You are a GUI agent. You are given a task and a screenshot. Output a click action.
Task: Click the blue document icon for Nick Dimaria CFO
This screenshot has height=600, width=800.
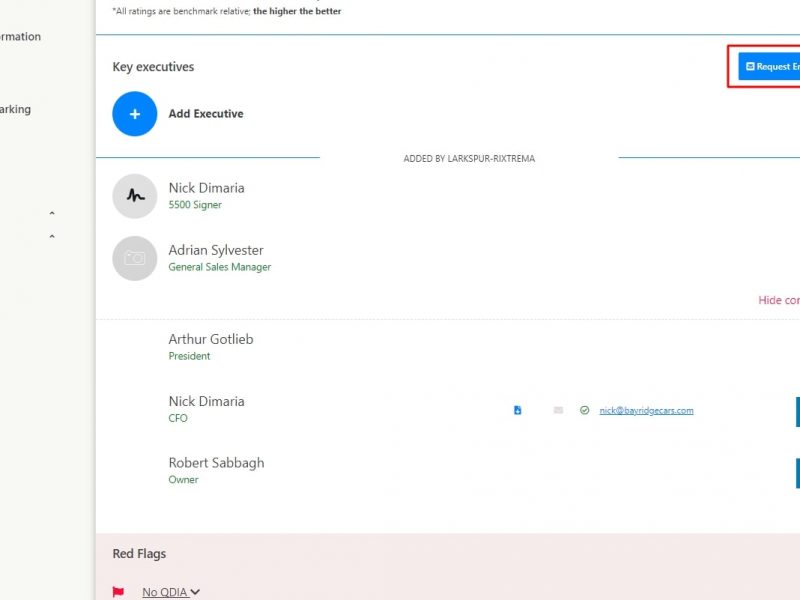click(517, 410)
